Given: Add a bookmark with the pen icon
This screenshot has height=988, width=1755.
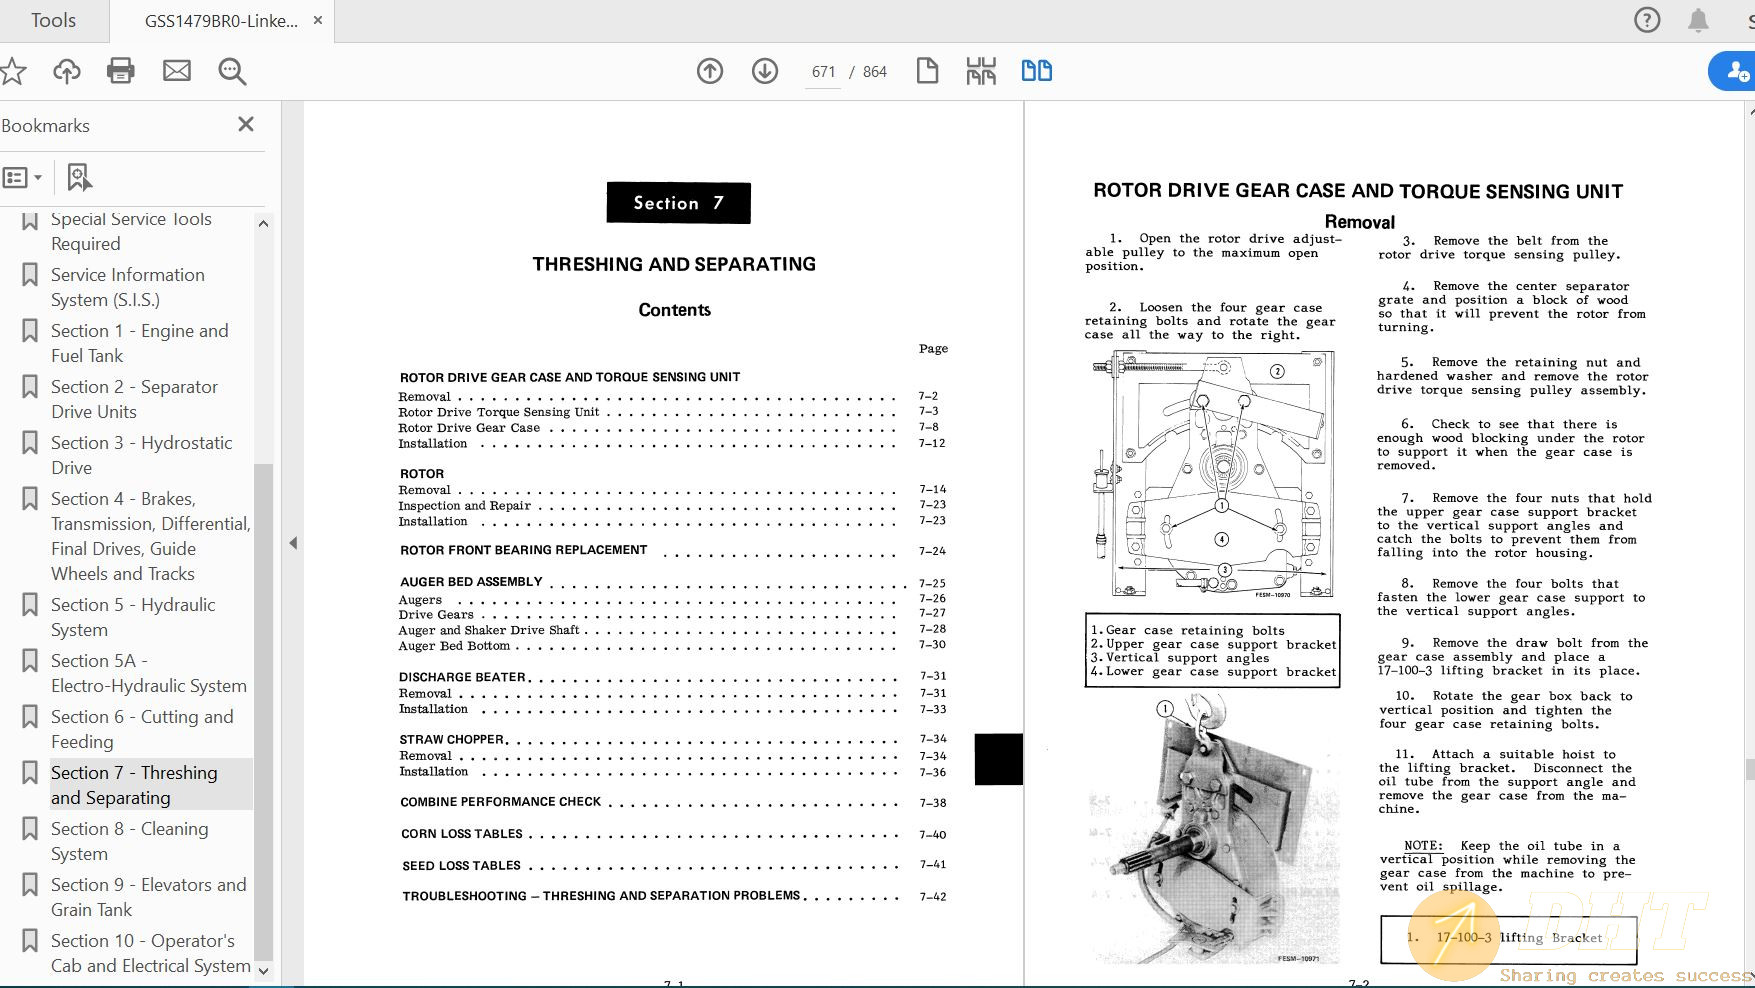Looking at the screenshot, I should [x=79, y=177].
